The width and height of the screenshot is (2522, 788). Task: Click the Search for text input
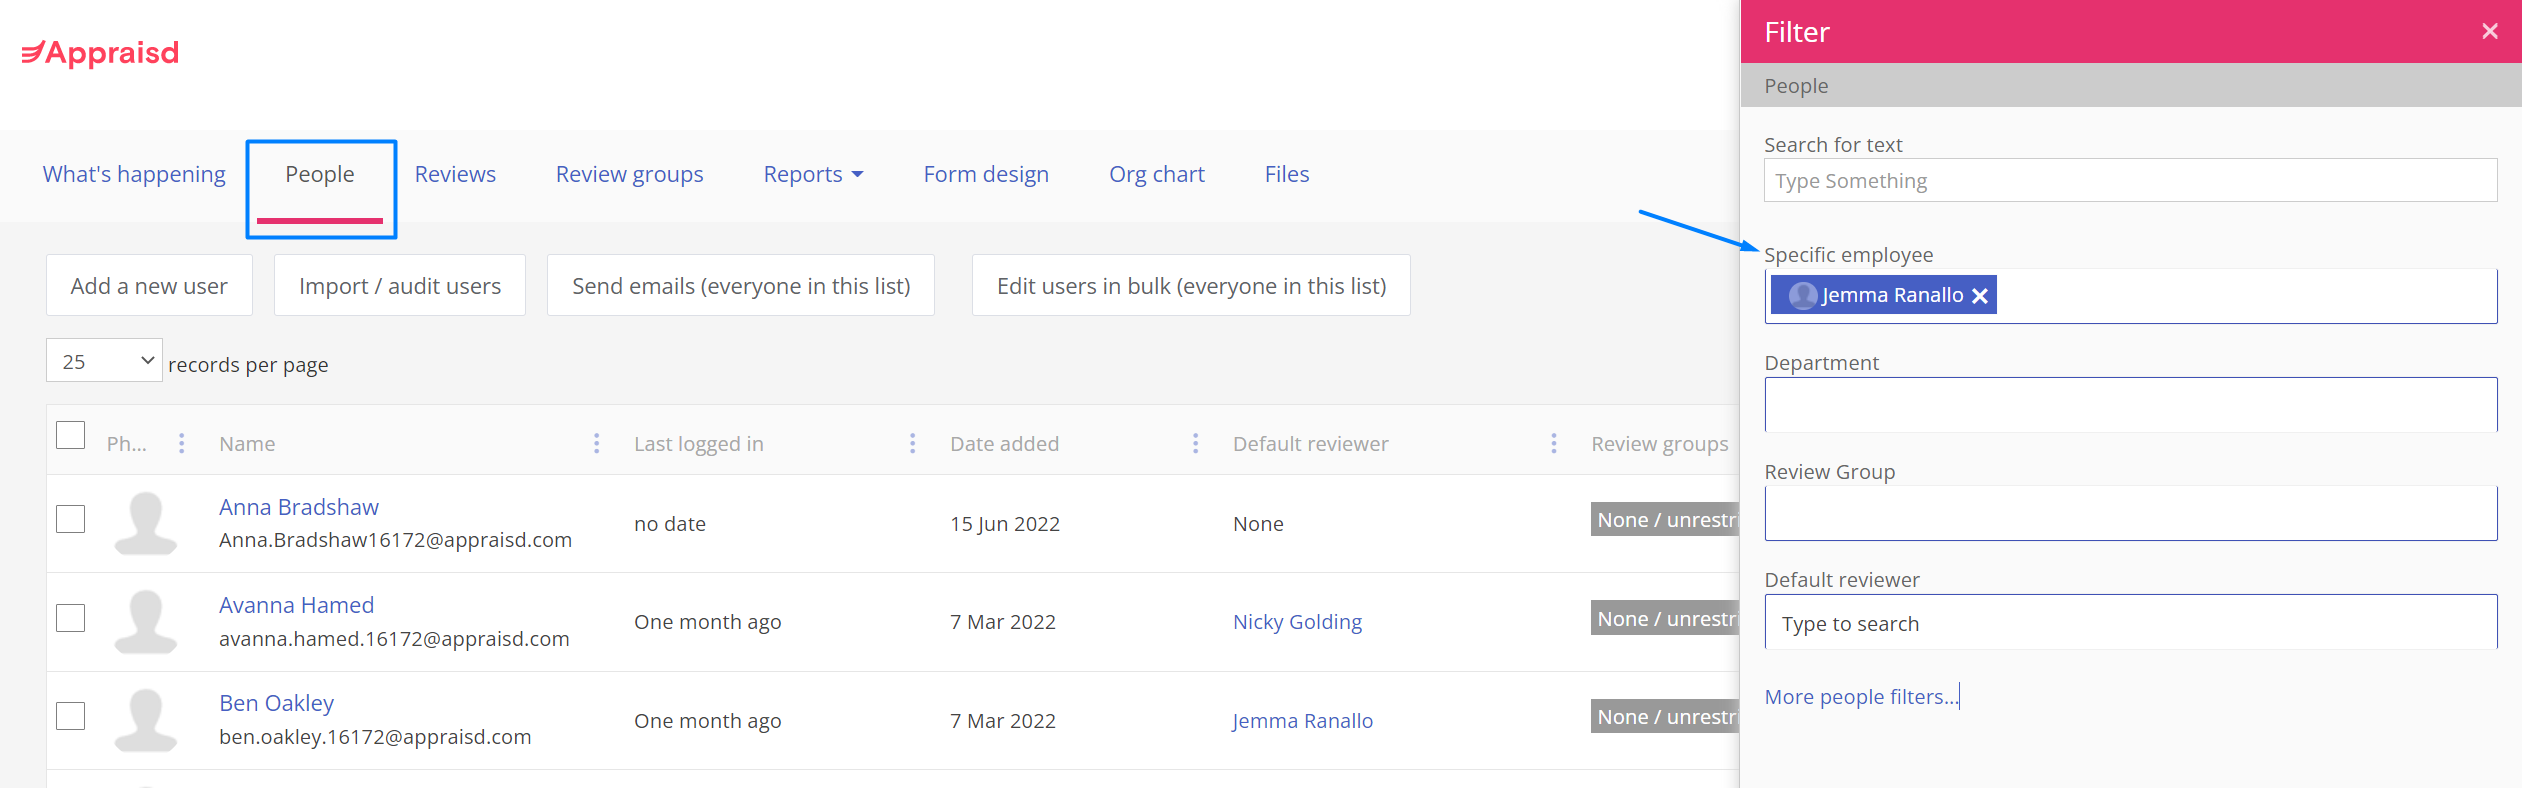[2130, 180]
